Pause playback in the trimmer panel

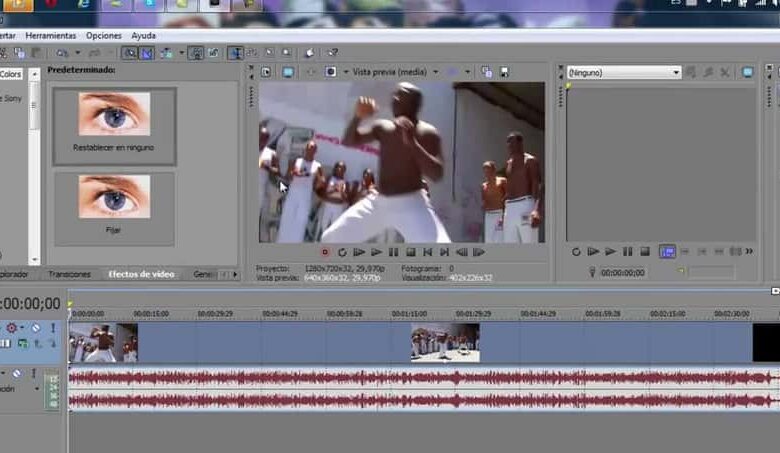(x=628, y=252)
